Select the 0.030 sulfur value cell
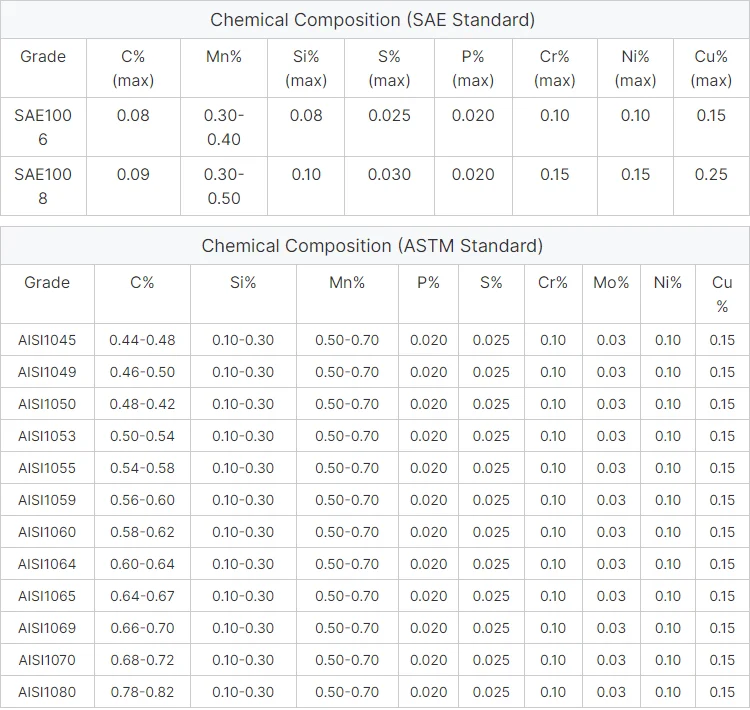 pos(389,174)
